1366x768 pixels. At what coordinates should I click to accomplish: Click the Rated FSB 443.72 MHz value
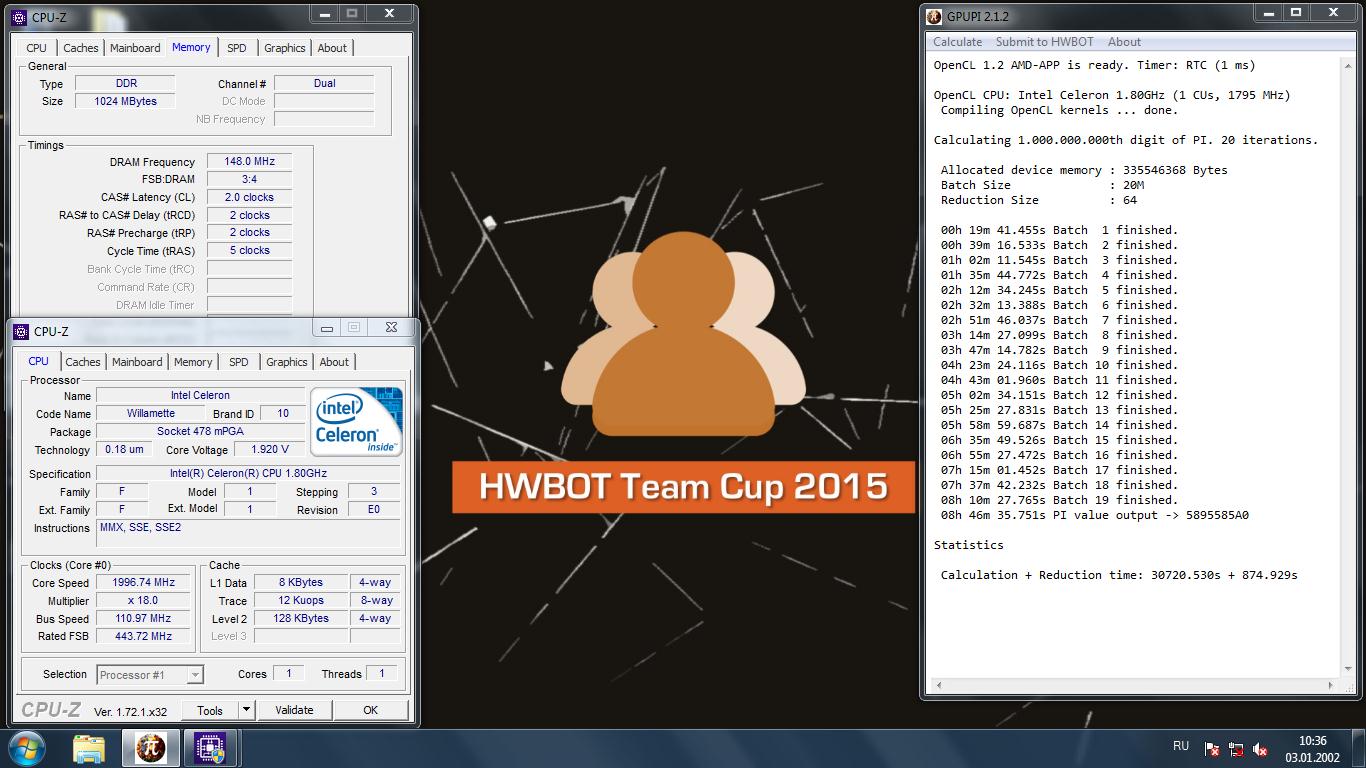(145, 636)
